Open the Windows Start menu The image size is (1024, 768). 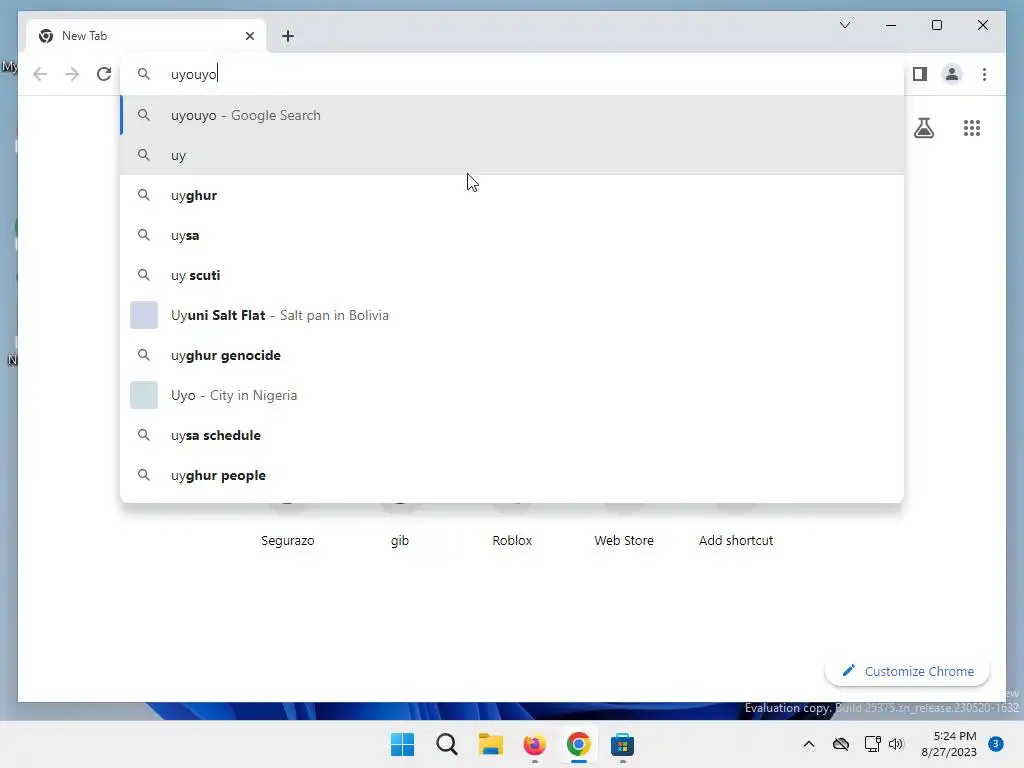coord(402,744)
